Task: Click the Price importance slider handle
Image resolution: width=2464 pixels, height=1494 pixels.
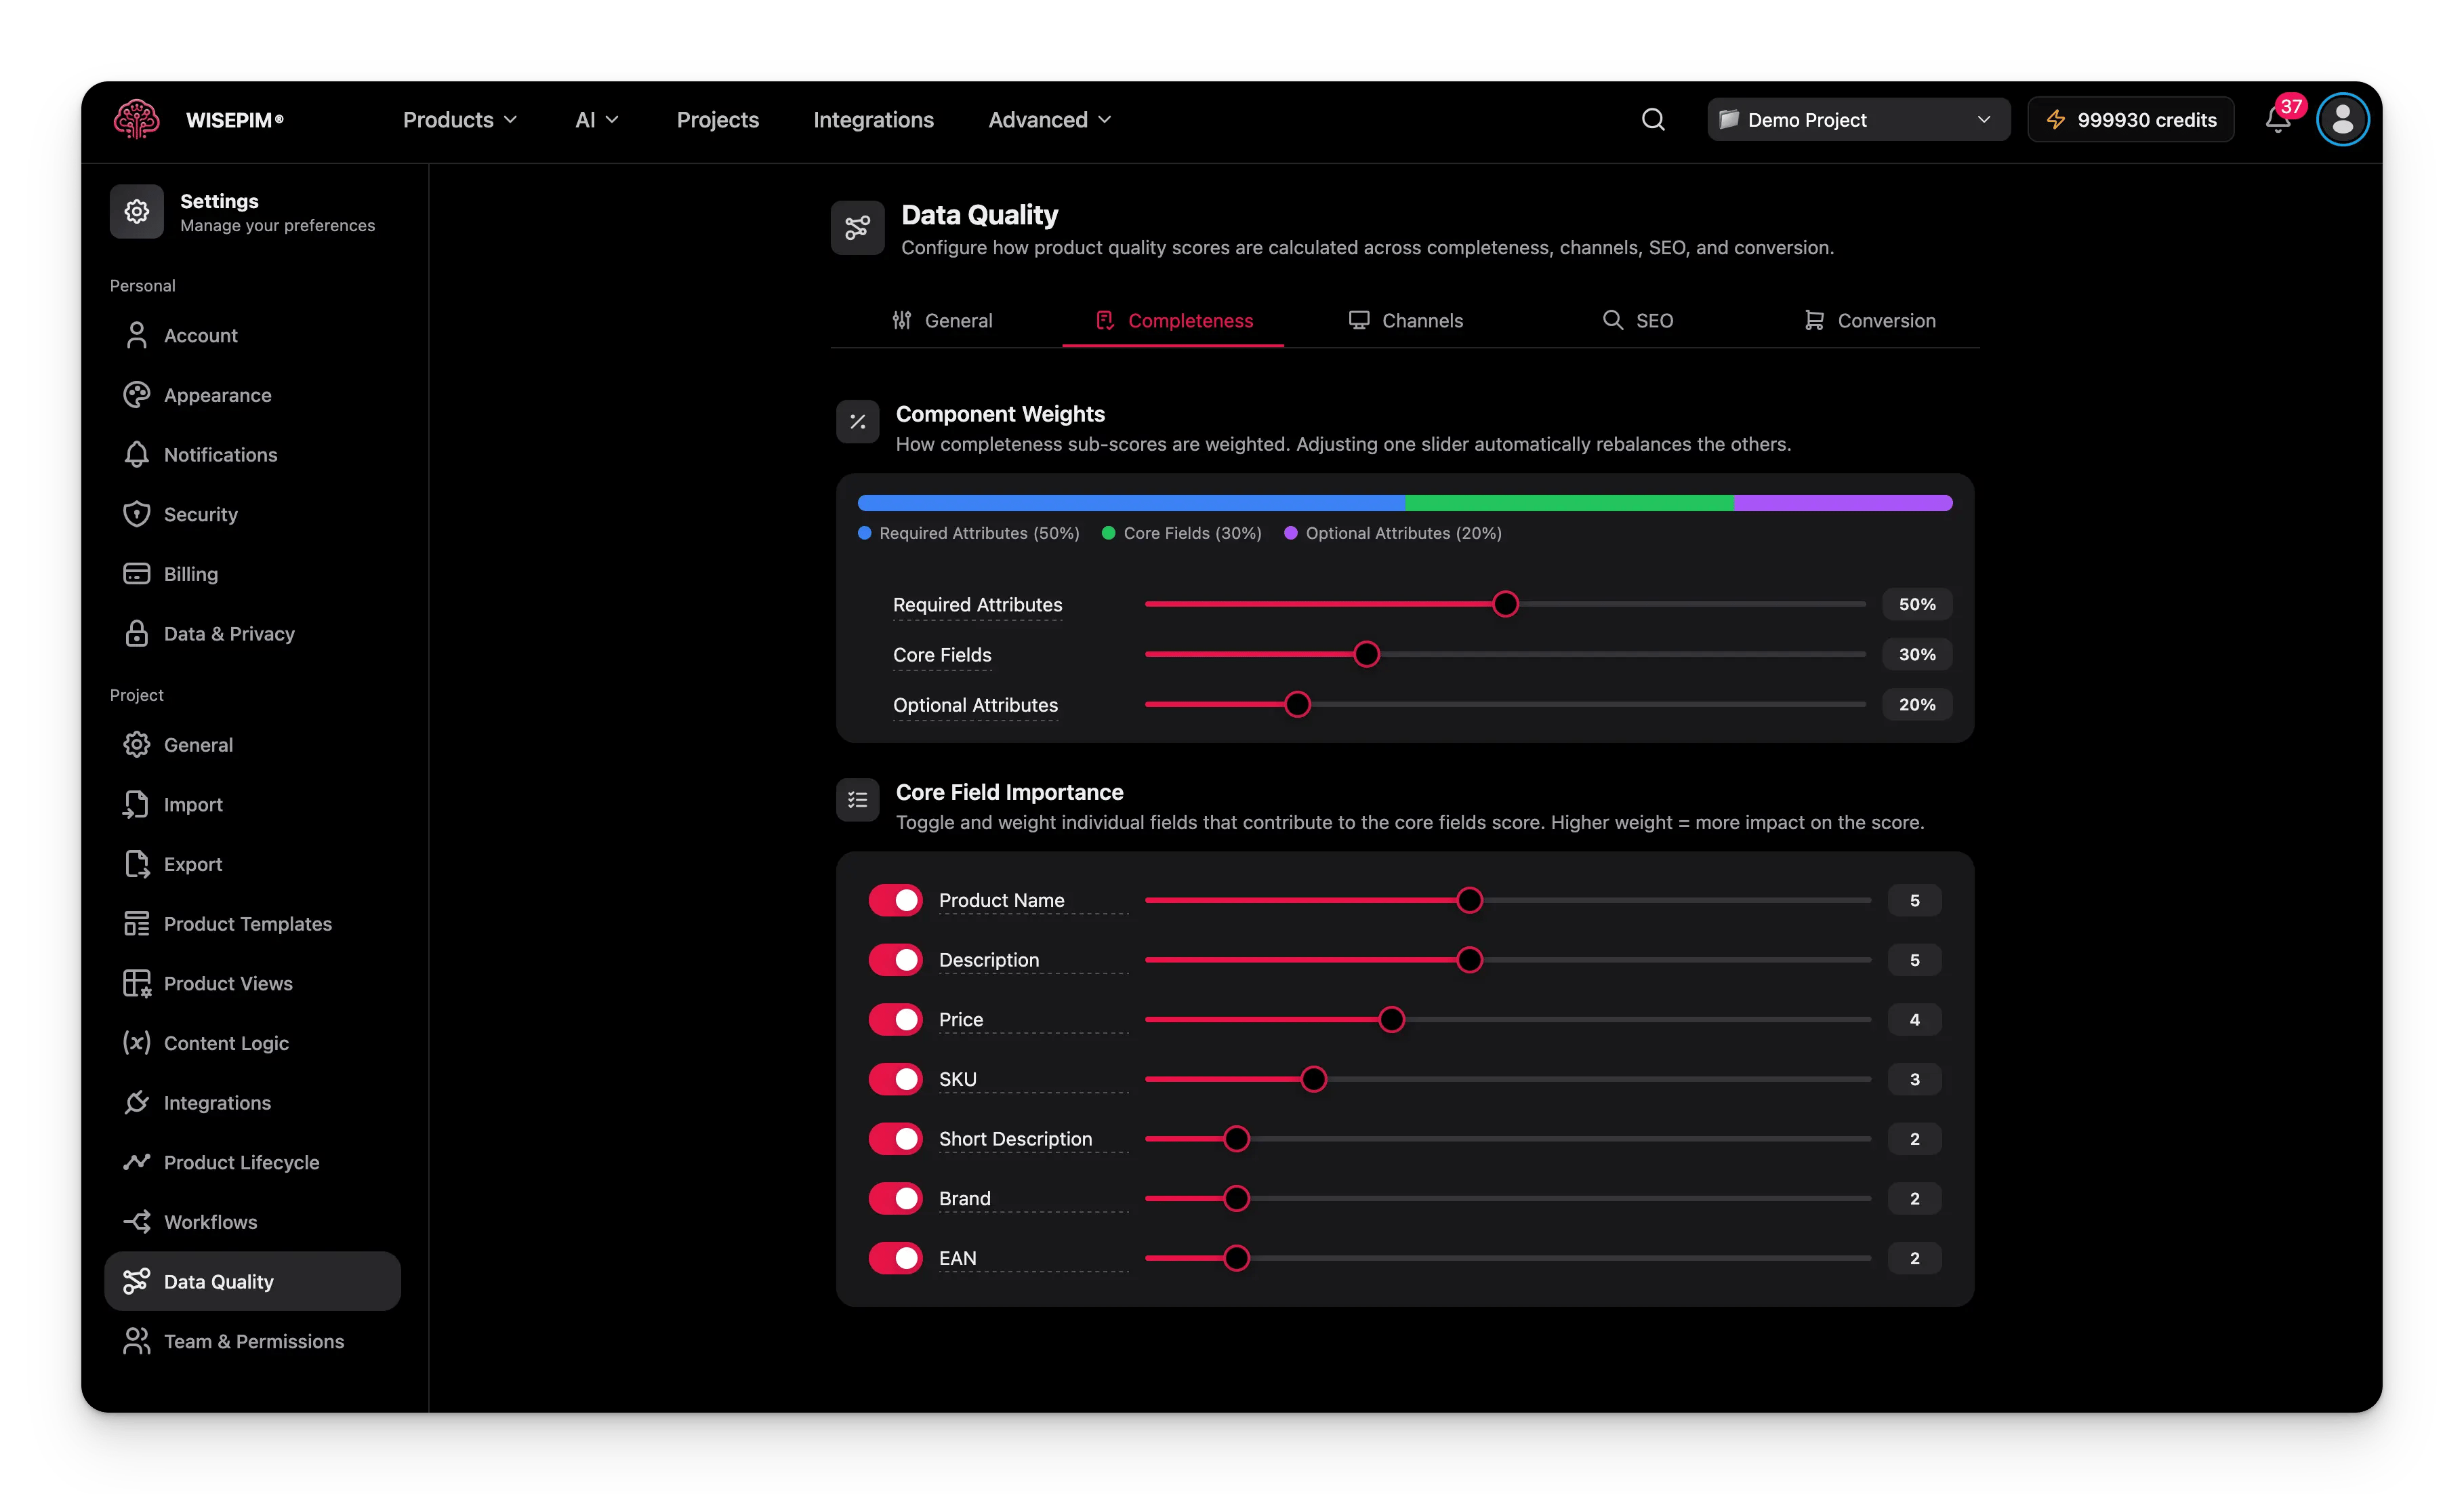Action: [x=1391, y=1020]
